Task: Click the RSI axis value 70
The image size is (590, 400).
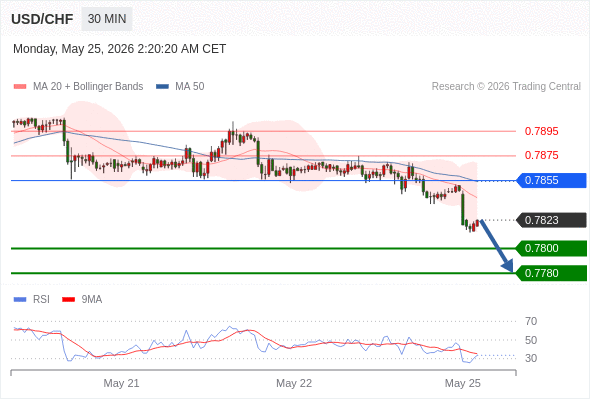Action: (x=531, y=321)
